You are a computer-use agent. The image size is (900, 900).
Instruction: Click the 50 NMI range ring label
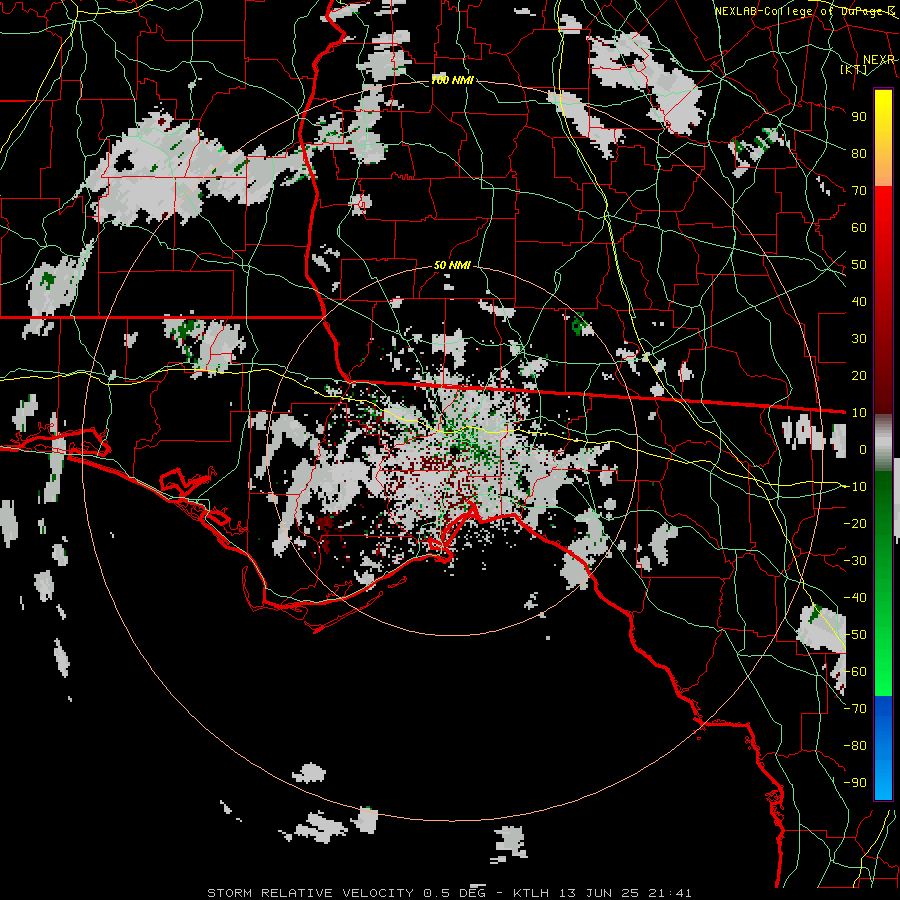pyautogui.click(x=452, y=265)
